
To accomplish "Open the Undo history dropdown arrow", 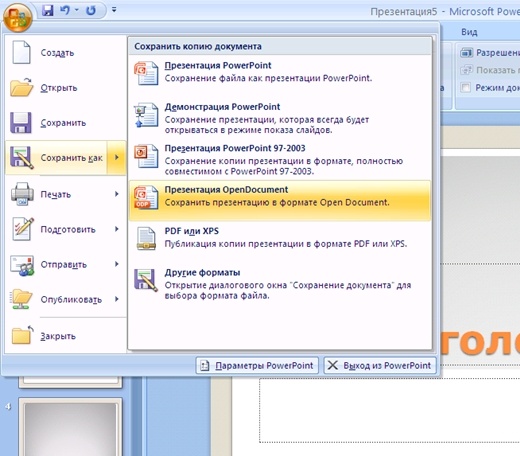I will 77,10.
